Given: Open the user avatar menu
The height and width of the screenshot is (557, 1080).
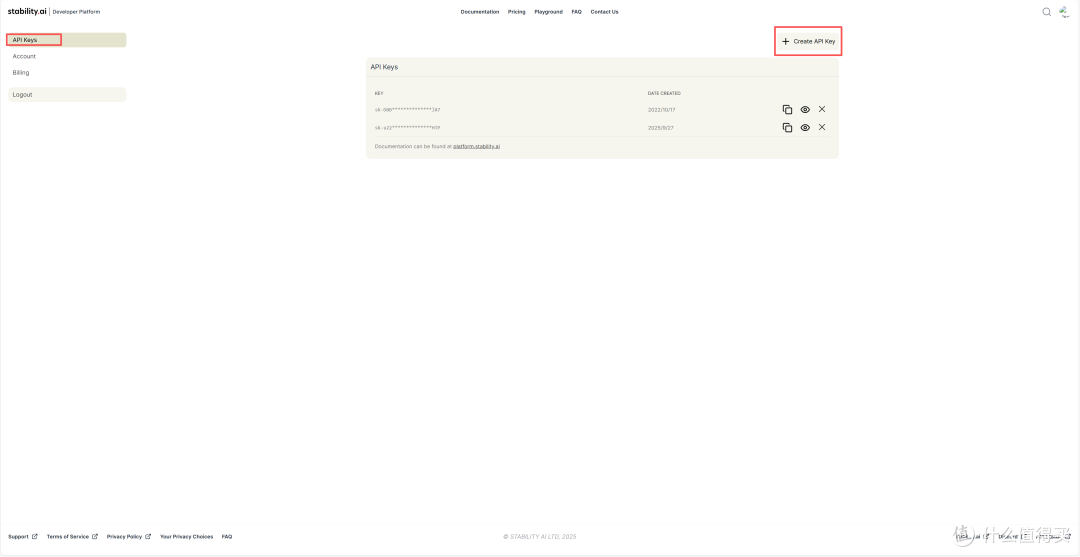Looking at the screenshot, I should (x=1063, y=12).
